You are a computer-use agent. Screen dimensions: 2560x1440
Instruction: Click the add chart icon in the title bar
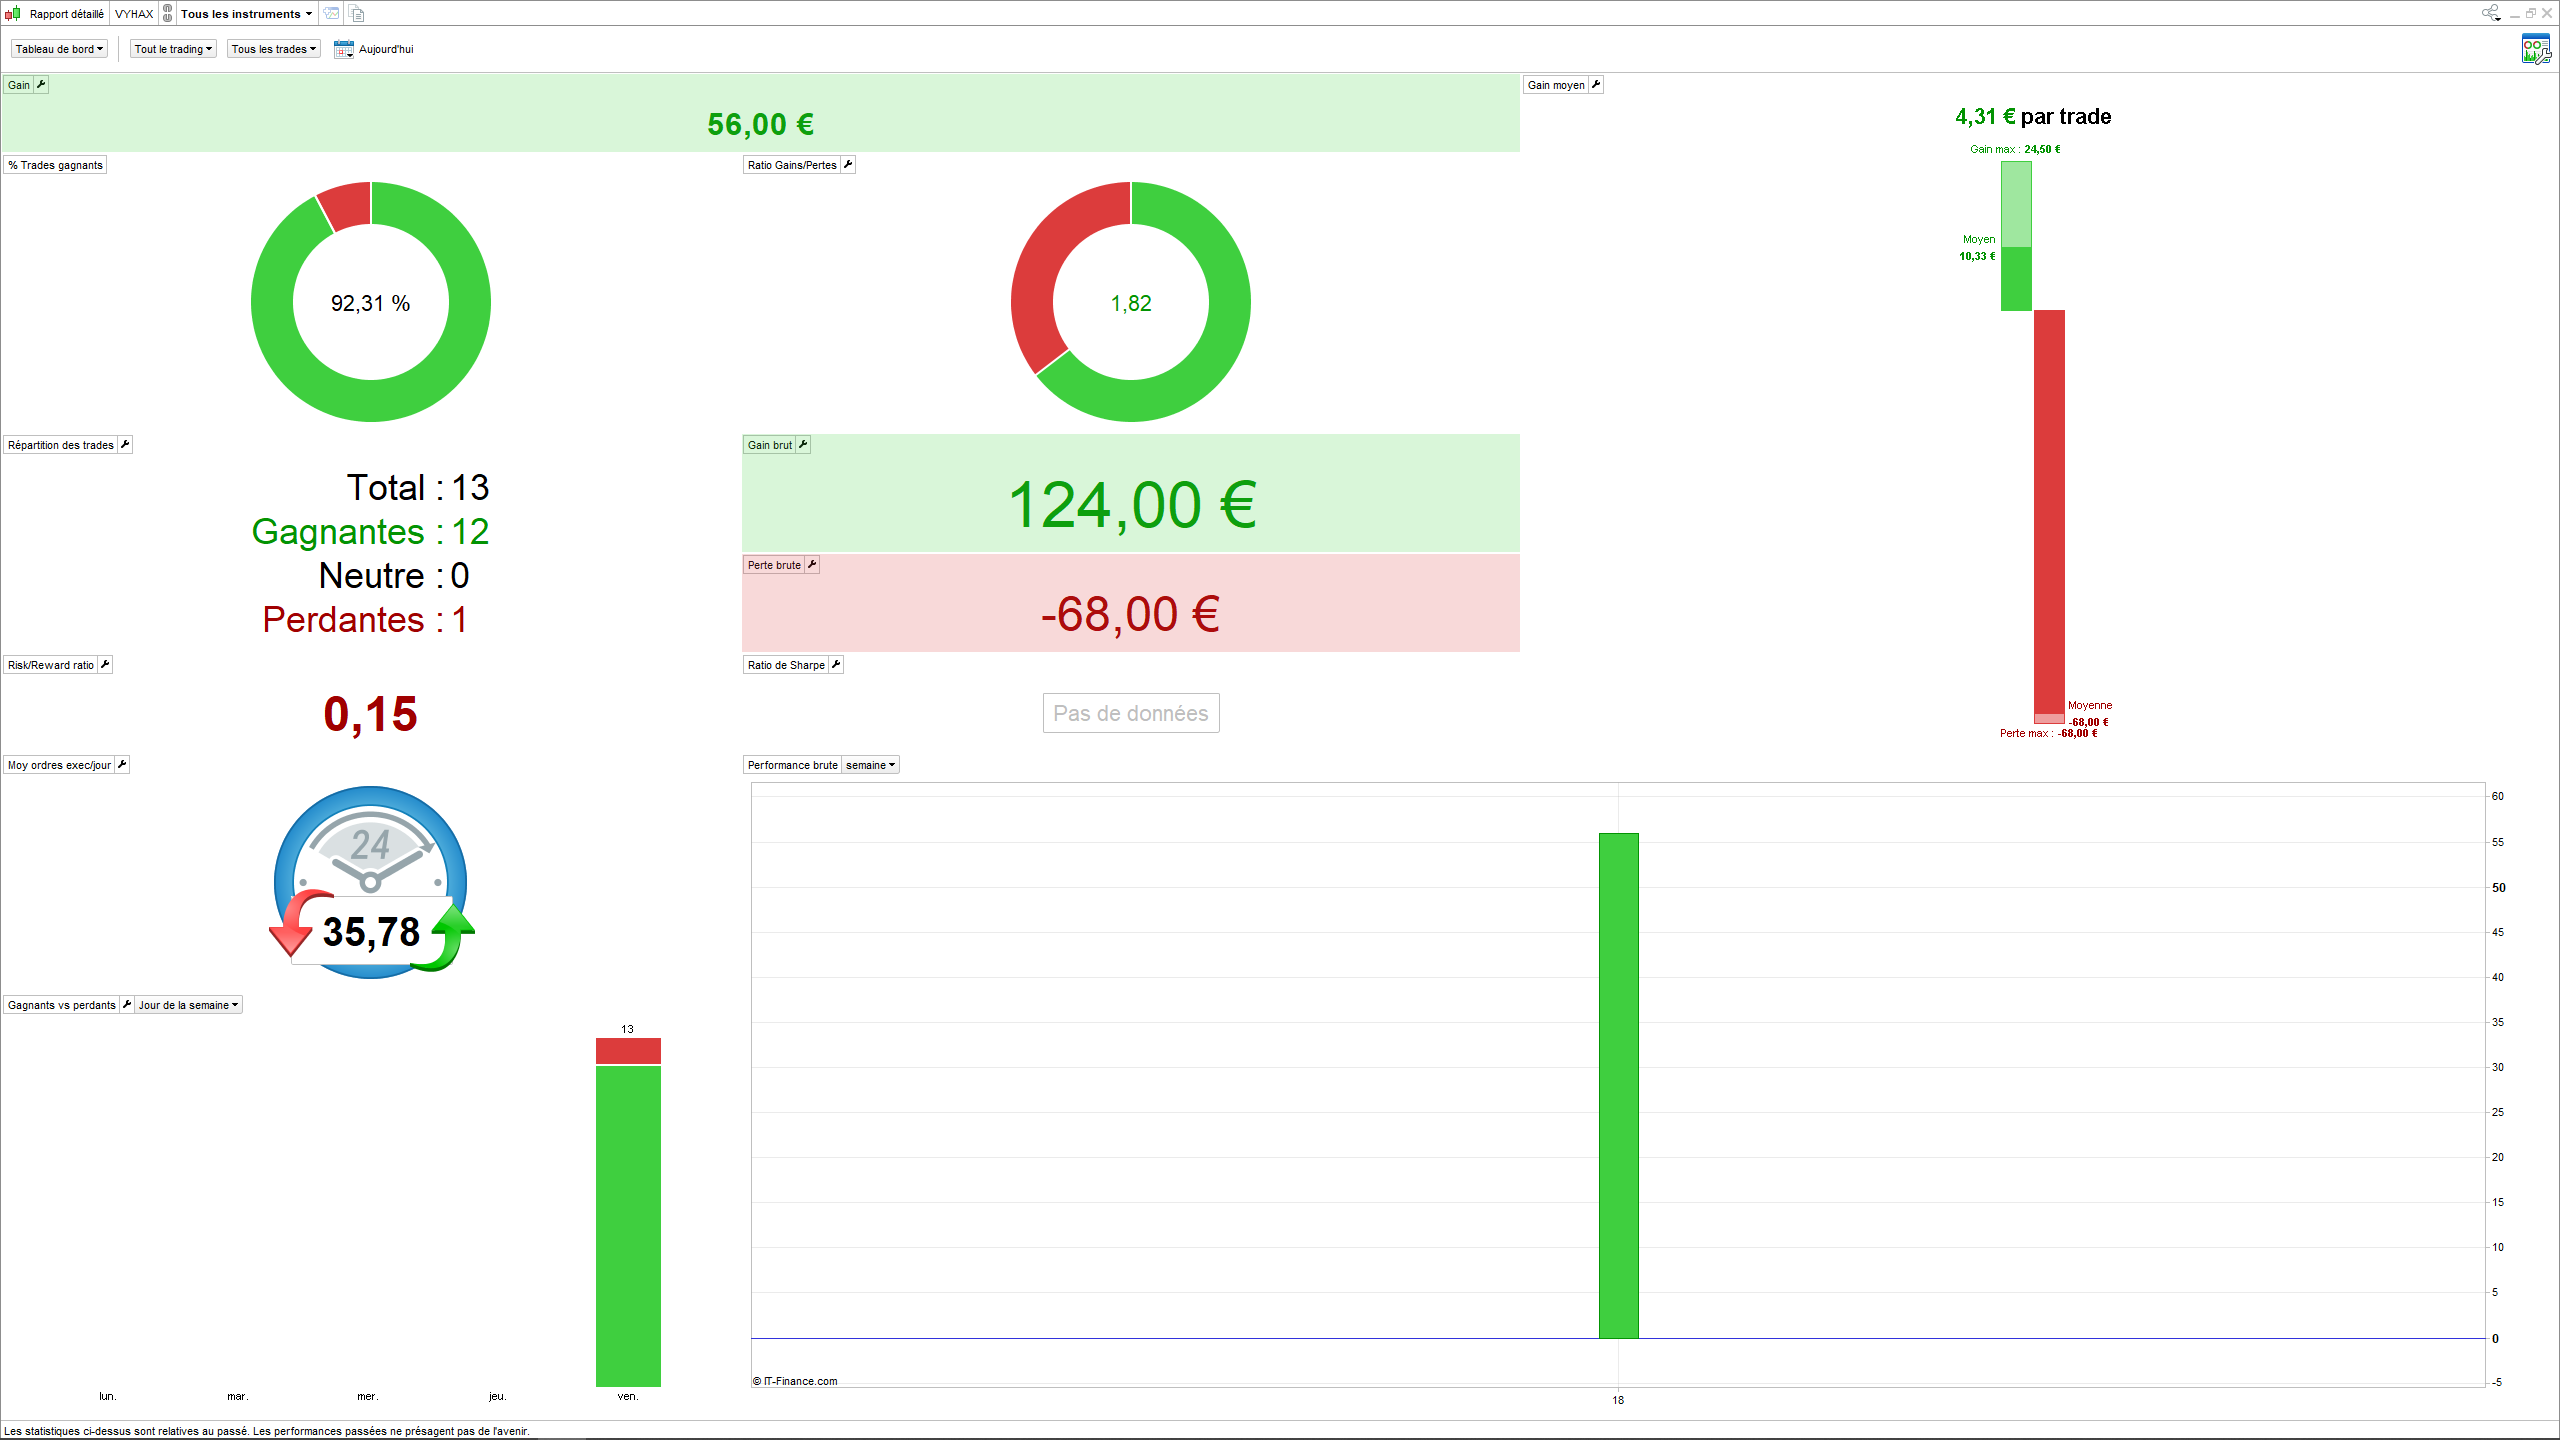(x=331, y=14)
